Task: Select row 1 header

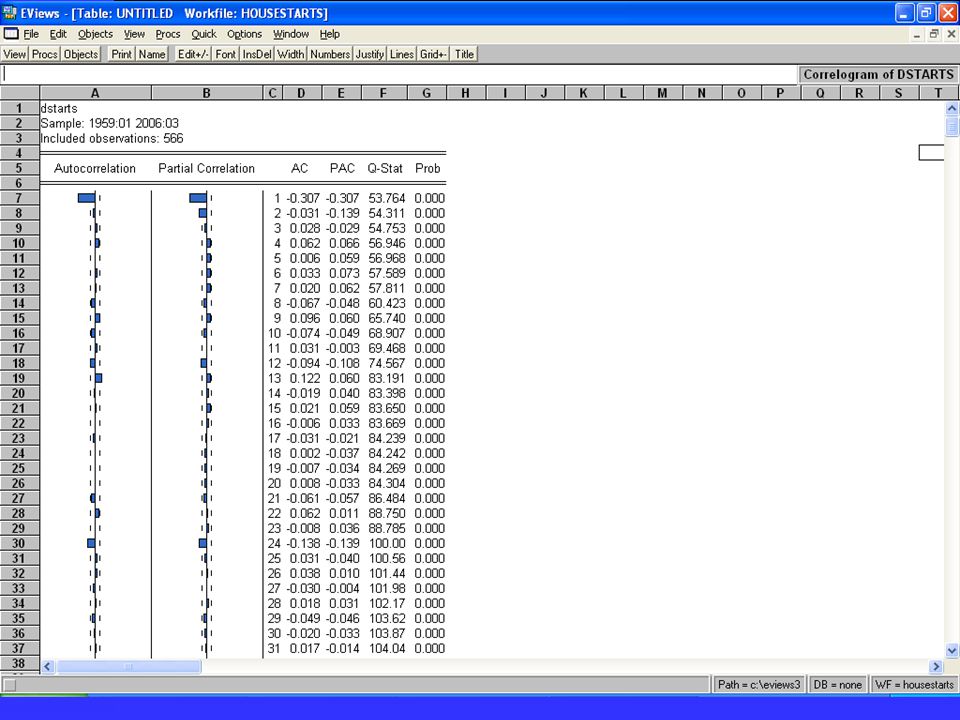Action: pos(19,108)
